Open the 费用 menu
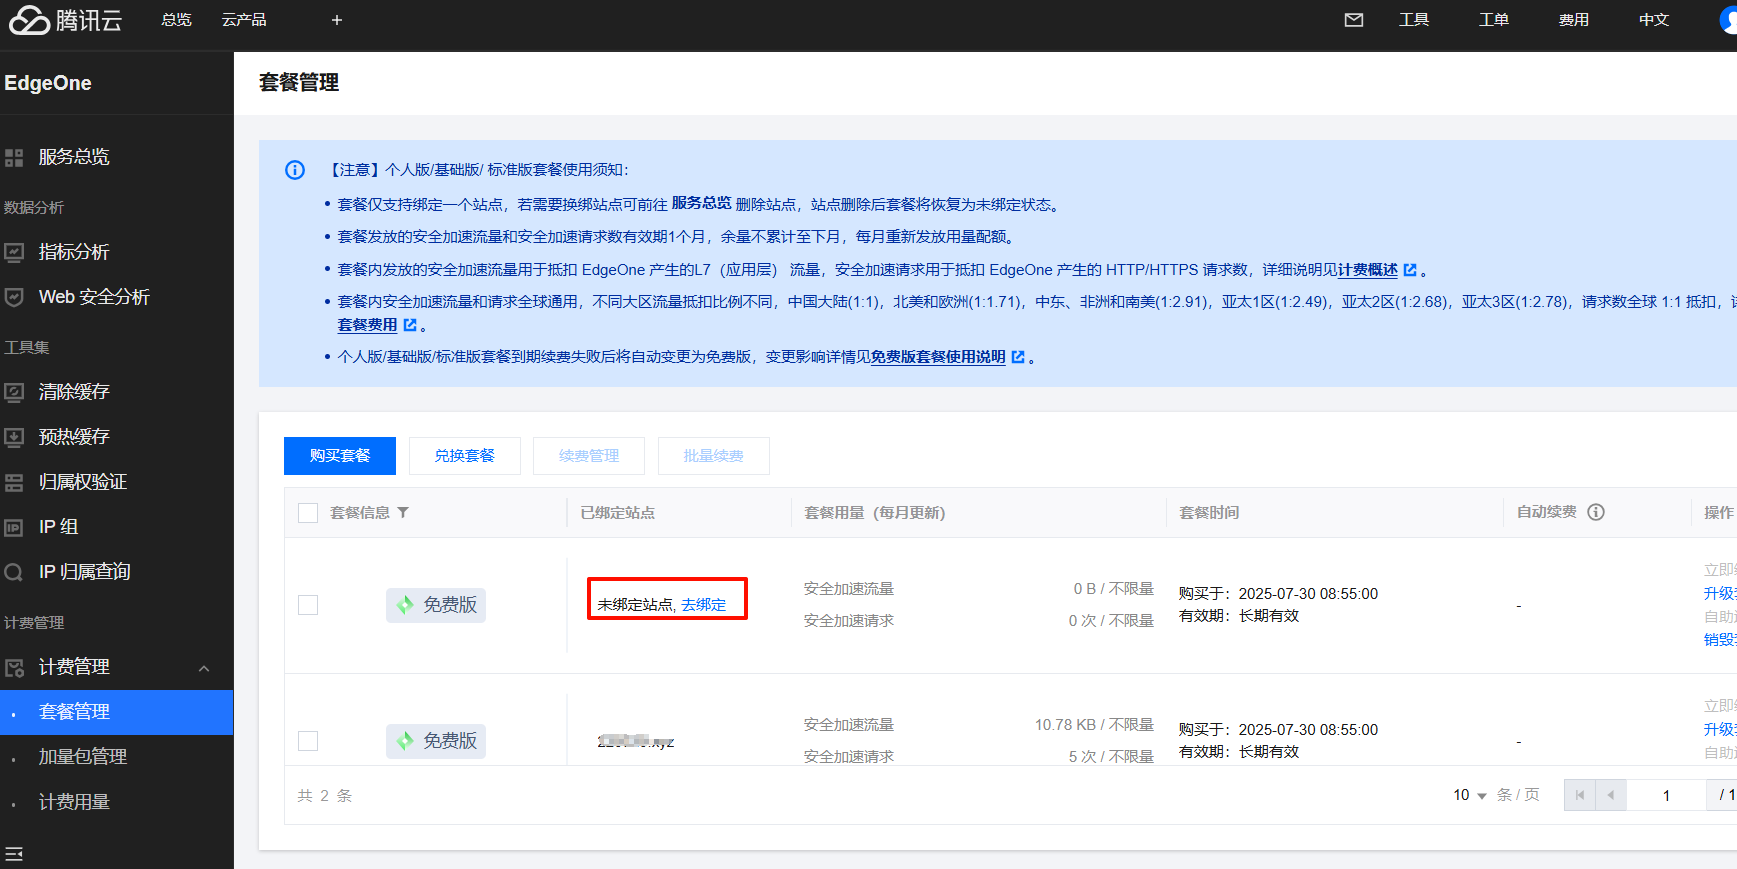Screen dimensions: 1737x869 pyautogui.click(x=1574, y=20)
